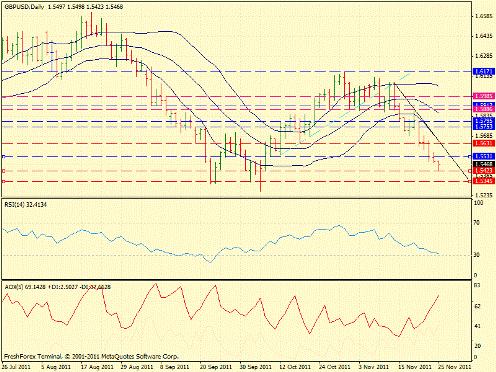Click the 17 Aug 2011 date label
This screenshot has height=372, width=496.
pyautogui.click(x=96, y=367)
